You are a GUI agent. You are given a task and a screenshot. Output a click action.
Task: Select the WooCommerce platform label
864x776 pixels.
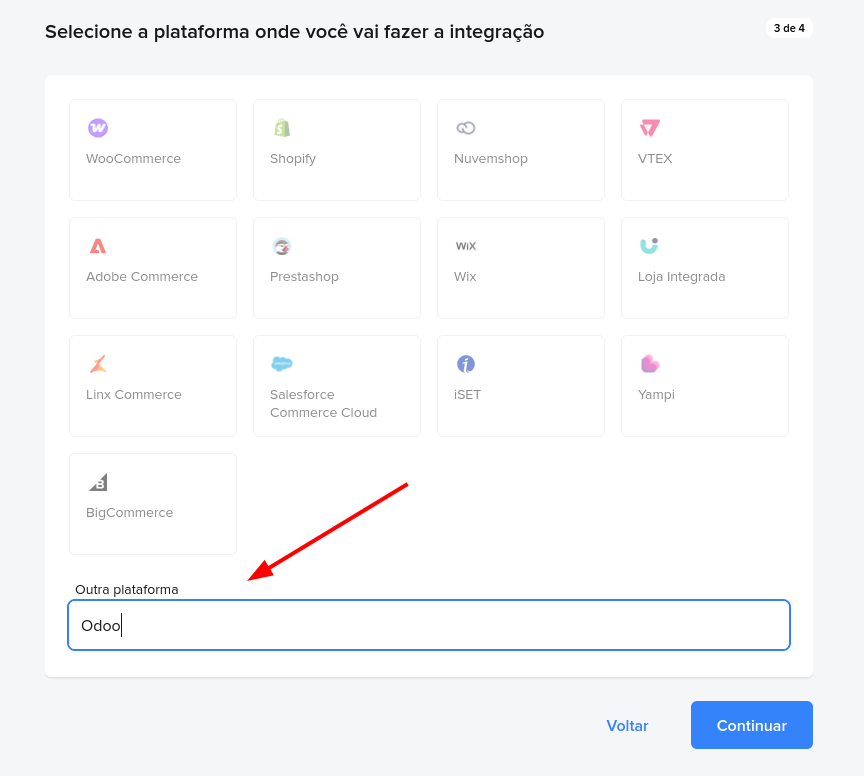tap(133, 159)
